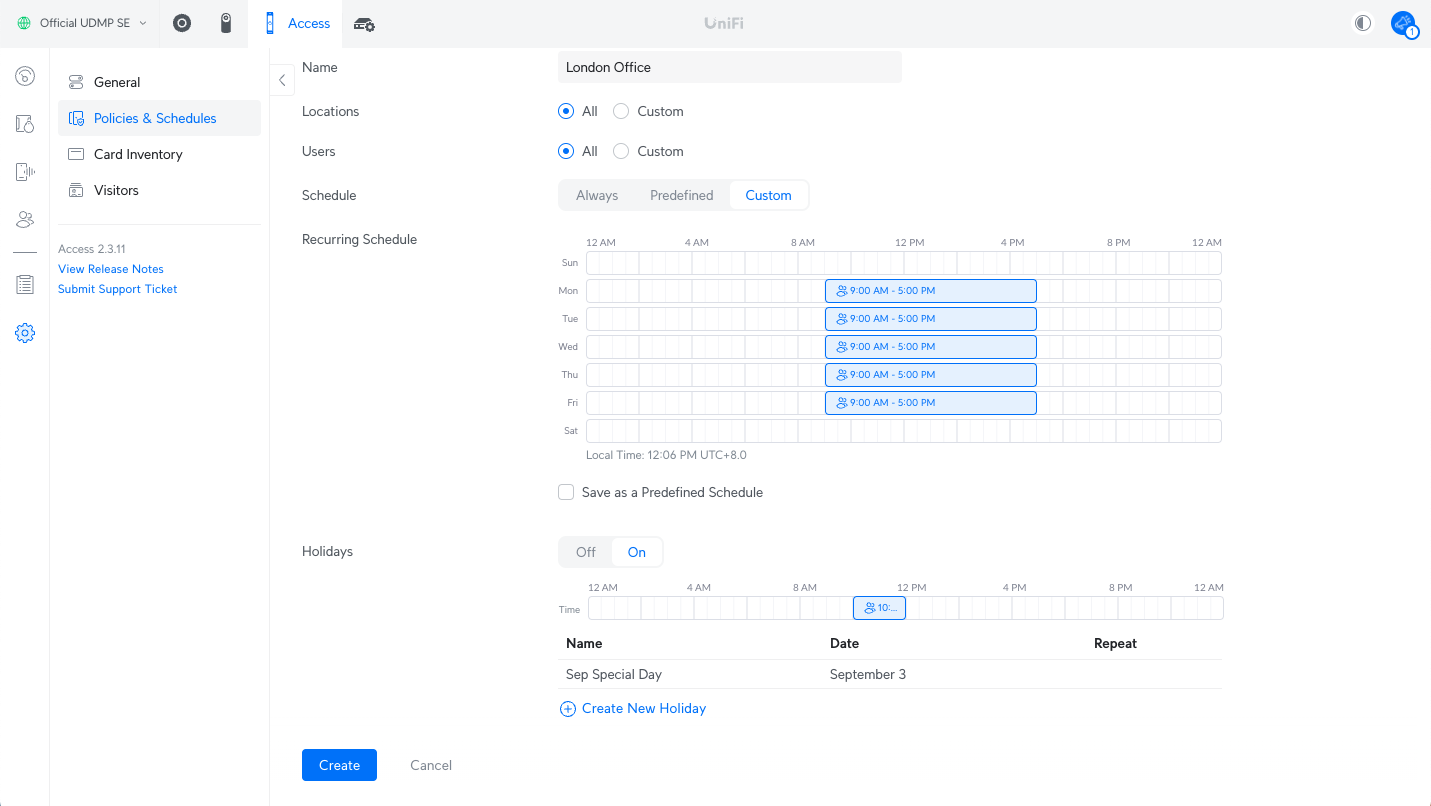Edit the Name field London Office
1431x806 pixels.
[x=730, y=67]
